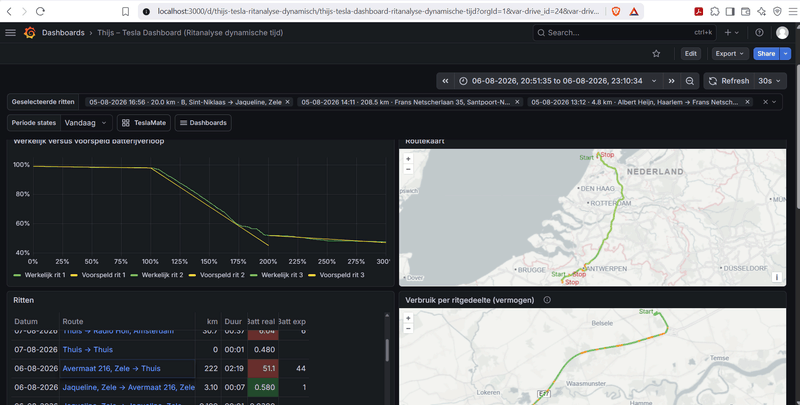Remove the 208.5 km Frans Netscherlaan trip chip
The image size is (800, 405).
click(517, 102)
